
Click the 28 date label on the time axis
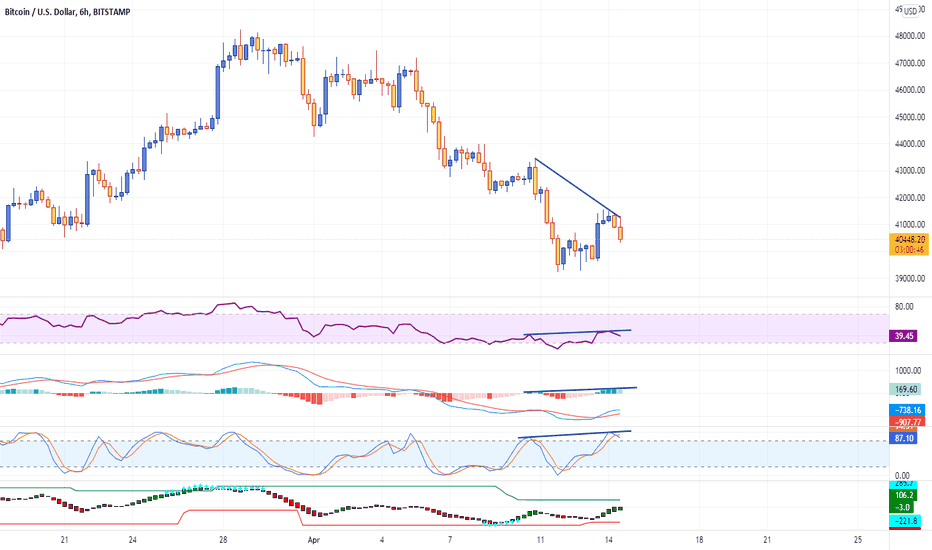pyautogui.click(x=223, y=540)
